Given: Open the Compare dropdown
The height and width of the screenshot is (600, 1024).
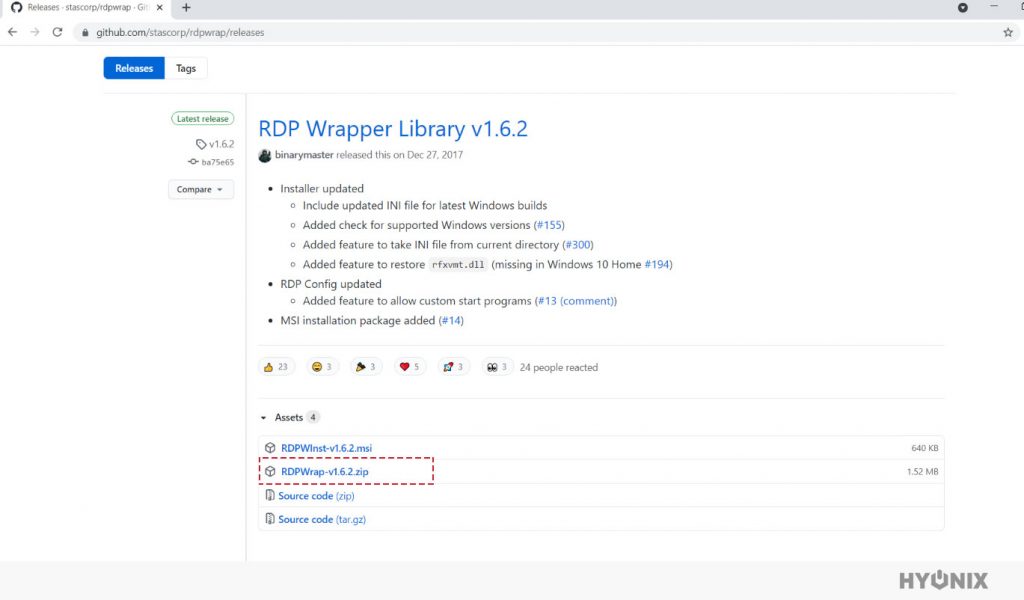Looking at the screenshot, I should click(x=200, y=189).
